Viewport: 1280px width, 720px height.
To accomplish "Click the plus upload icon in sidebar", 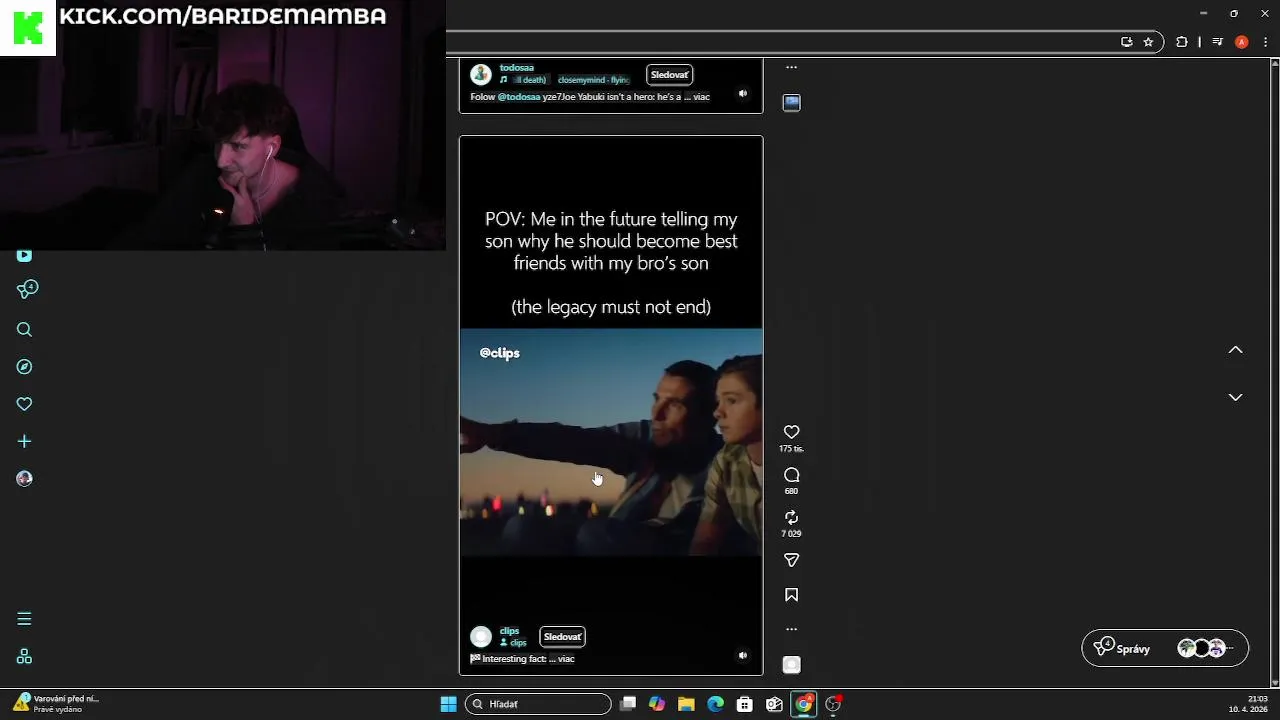I will click(24, 441).
